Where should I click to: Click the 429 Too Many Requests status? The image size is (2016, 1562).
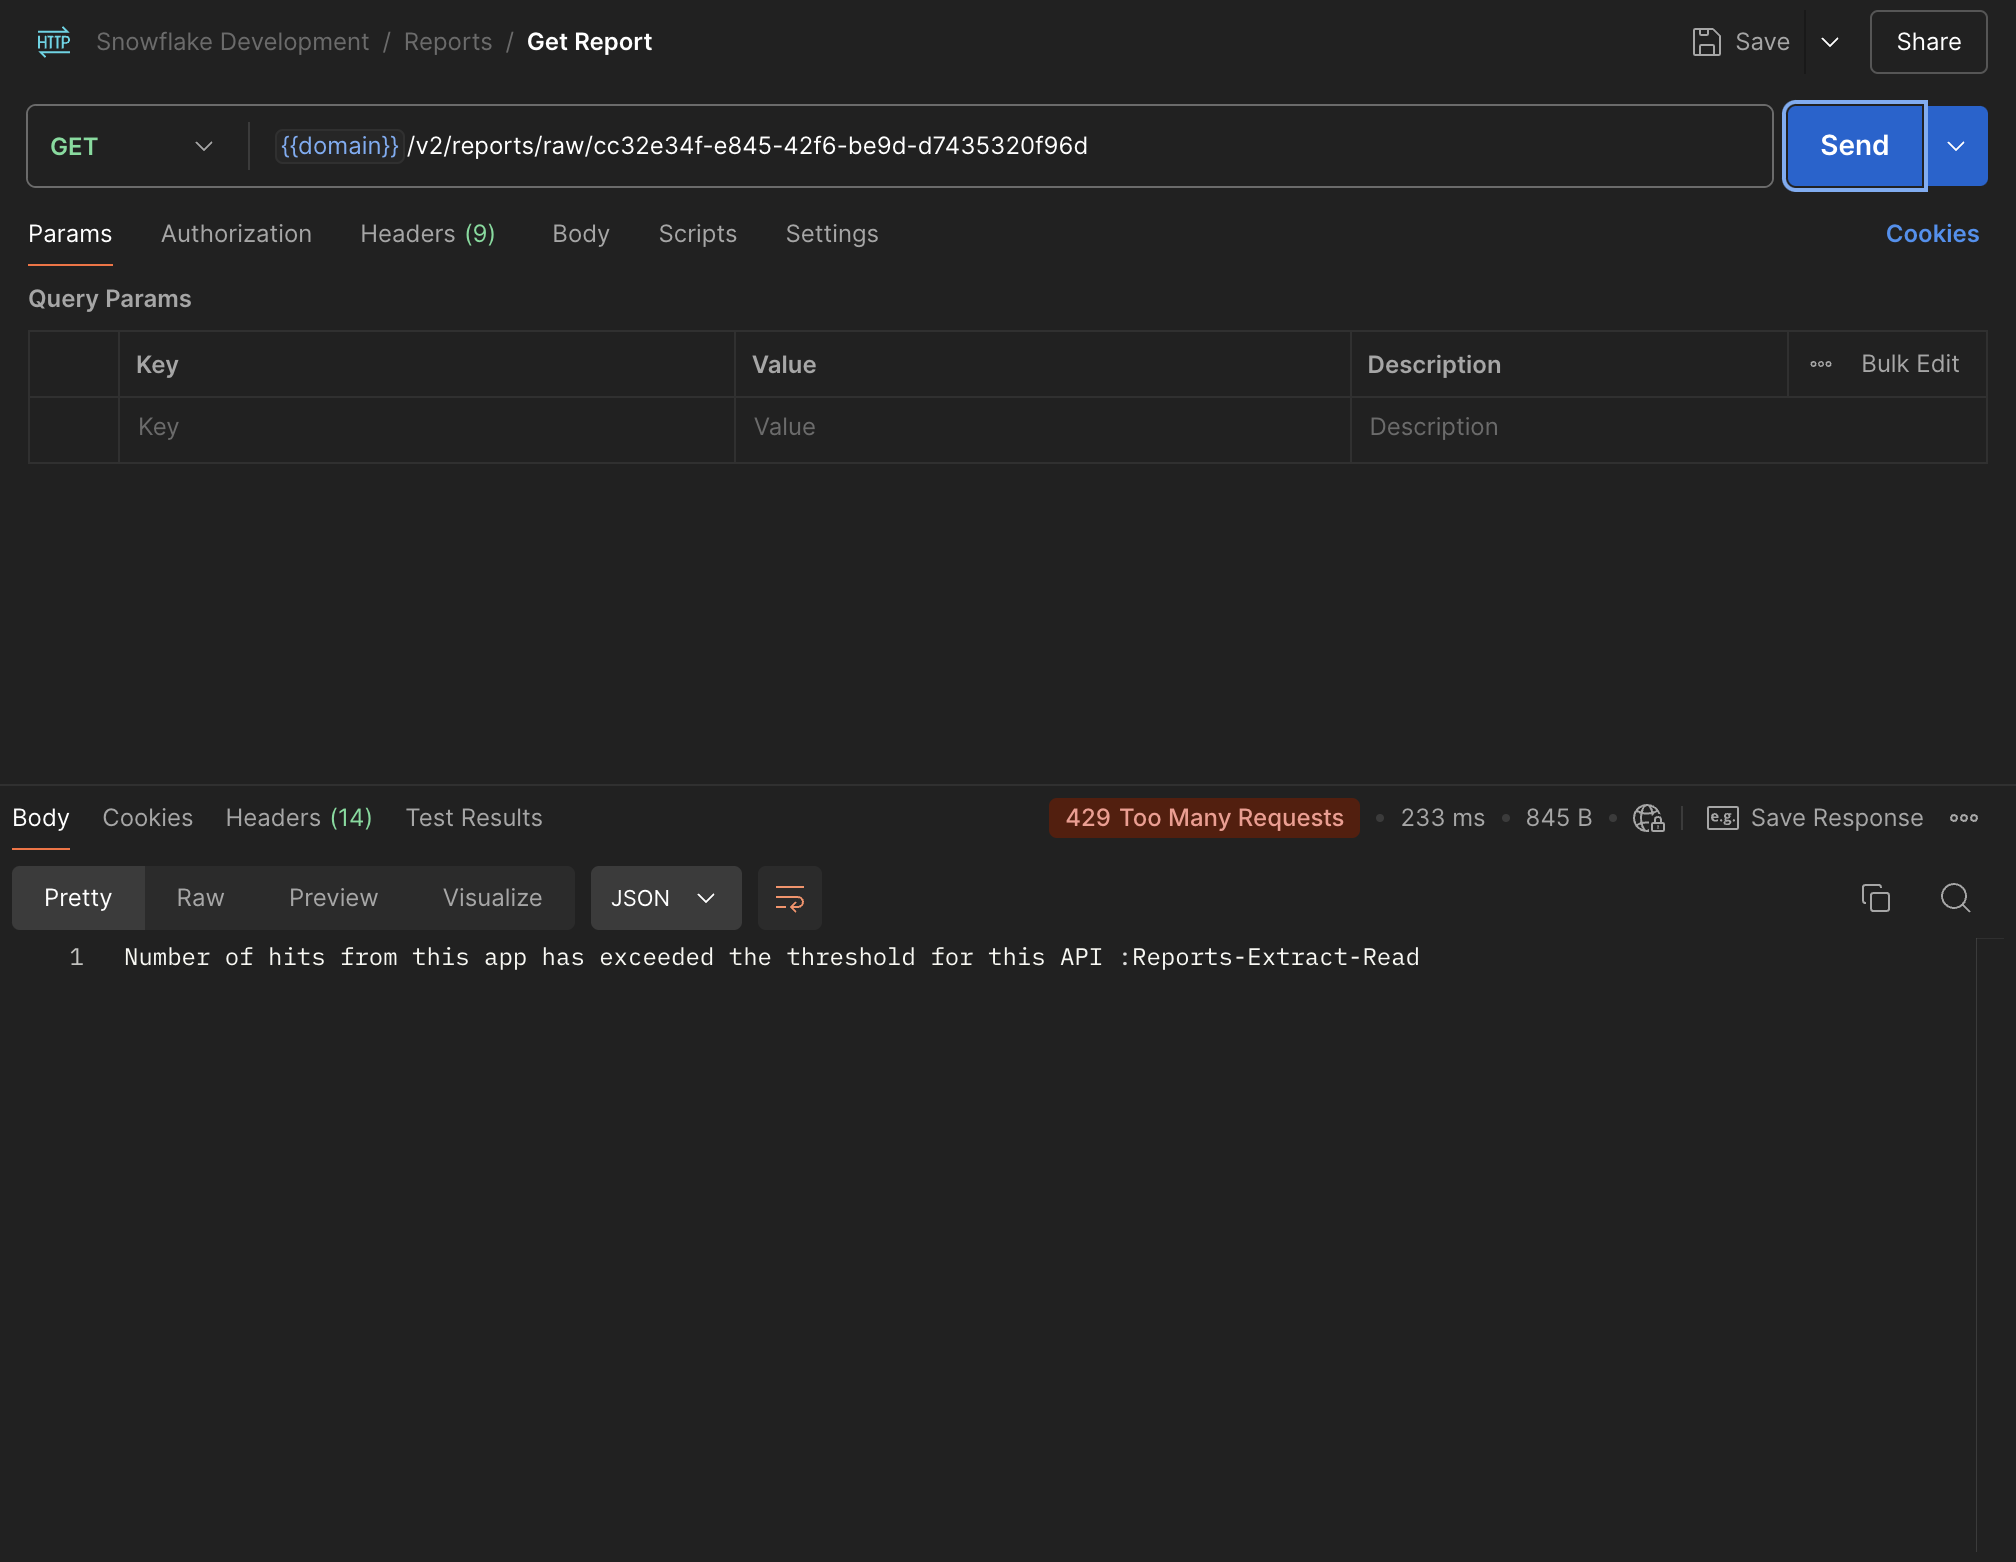[1204, 818]
